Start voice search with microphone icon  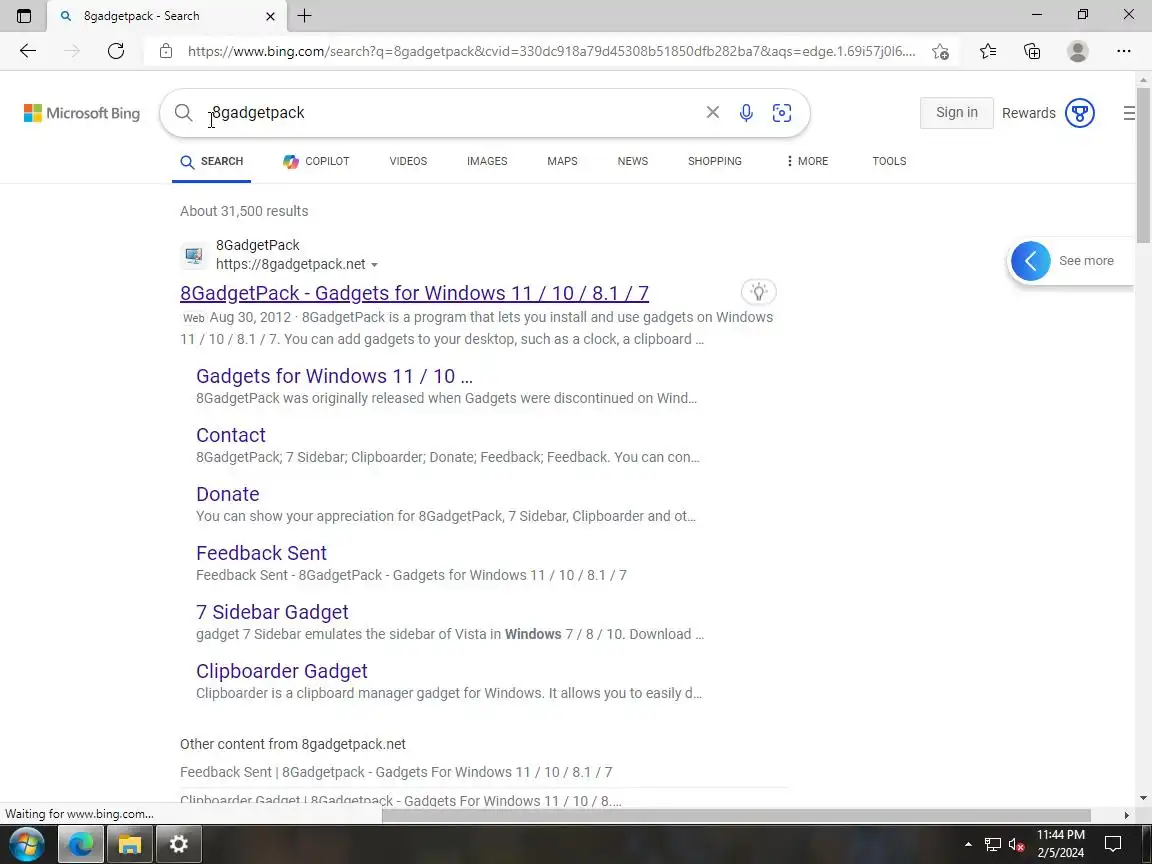(746, 112)
